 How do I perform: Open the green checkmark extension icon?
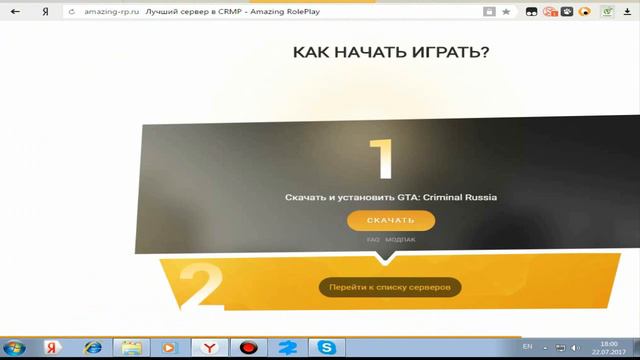(x=607, y=11)
